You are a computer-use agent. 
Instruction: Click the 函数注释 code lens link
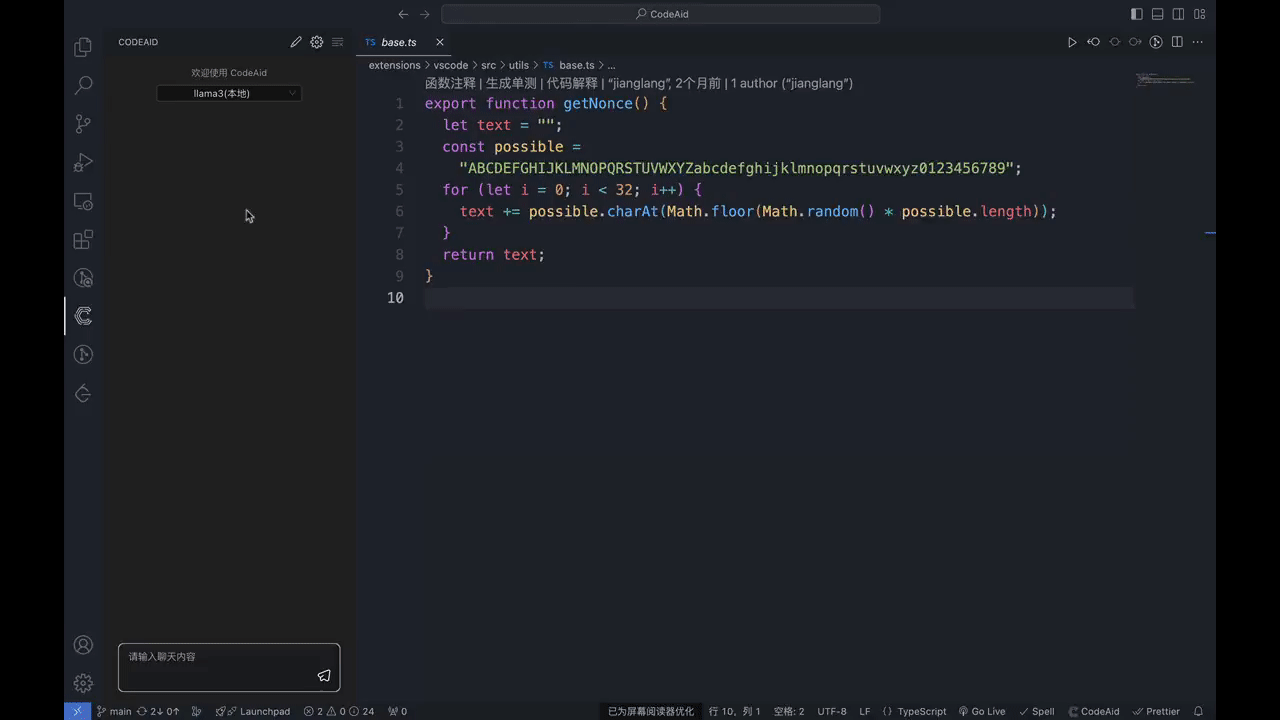(x=450, y=83)
